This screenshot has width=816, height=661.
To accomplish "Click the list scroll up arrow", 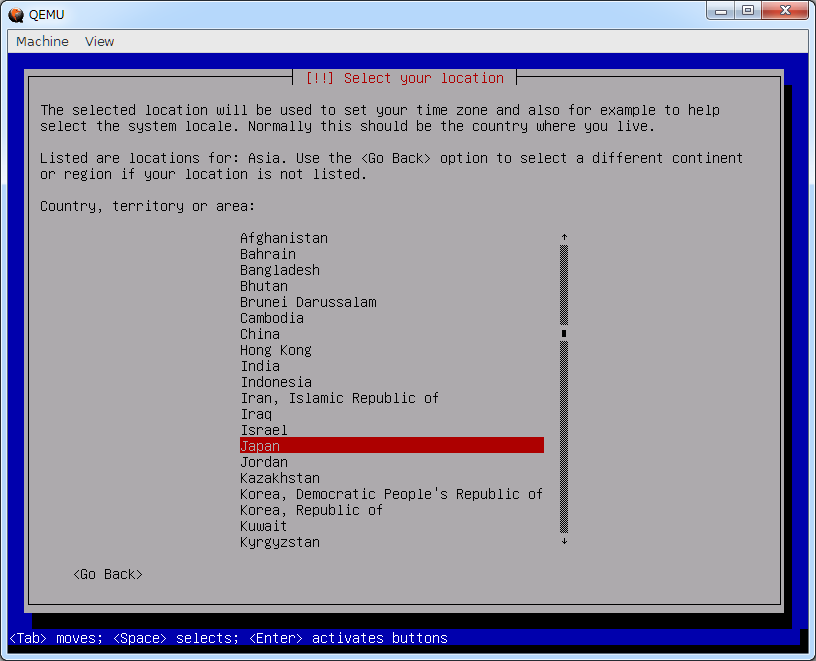I will (564, 237).
